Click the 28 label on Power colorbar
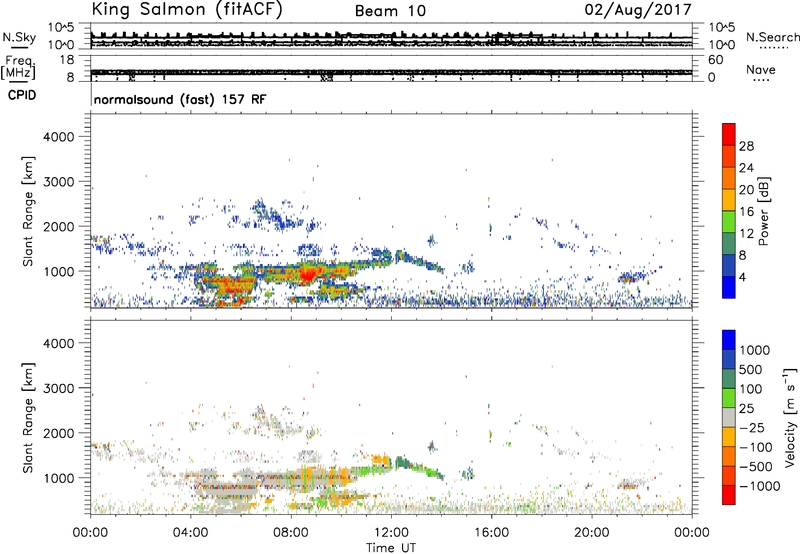This screenshot has height=554, width=800. tap(746, 146)
